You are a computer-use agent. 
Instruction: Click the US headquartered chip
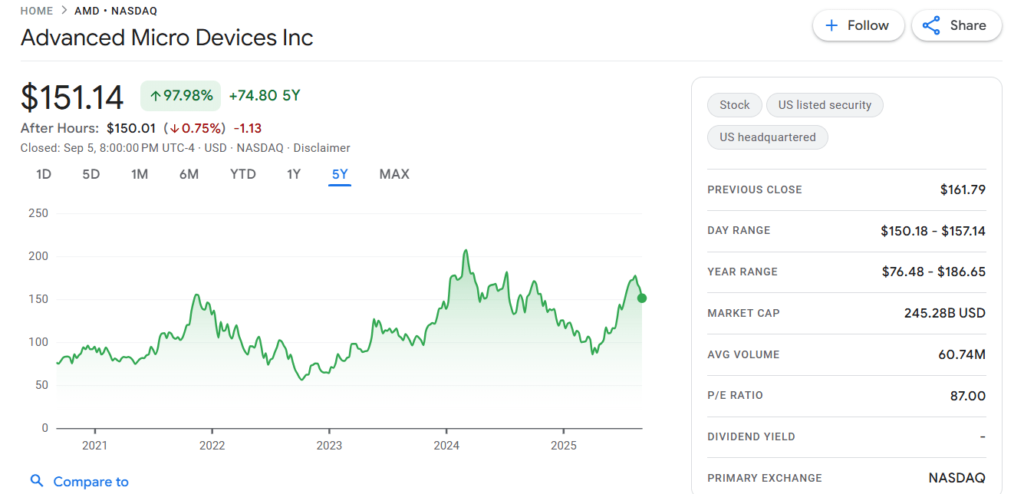click(767, 137)
